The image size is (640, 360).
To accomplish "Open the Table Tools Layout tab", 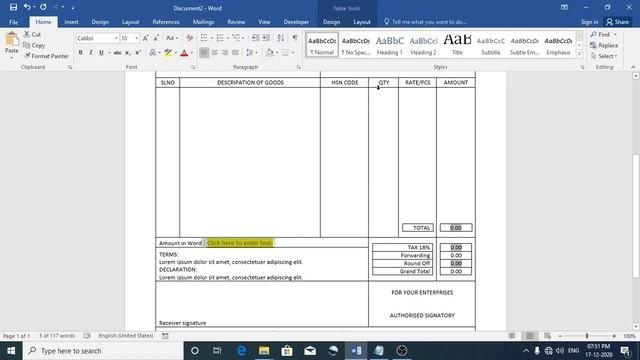I will [x=362, y=22].
